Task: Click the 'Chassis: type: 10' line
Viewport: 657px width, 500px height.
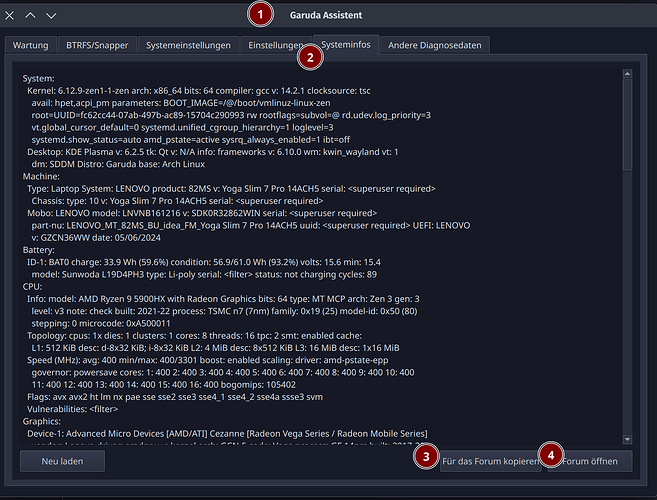Action: (177, 201)
